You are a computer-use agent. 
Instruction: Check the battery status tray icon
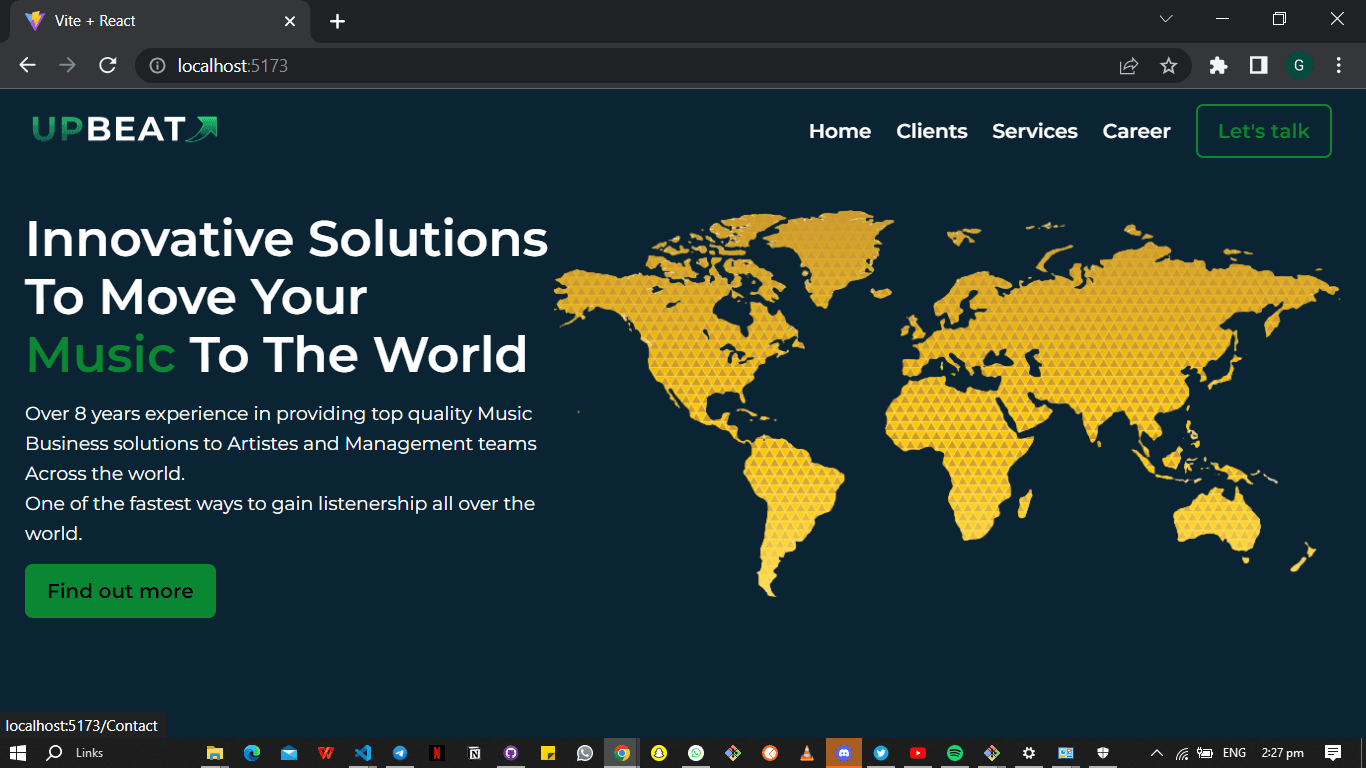point(1205,753)
